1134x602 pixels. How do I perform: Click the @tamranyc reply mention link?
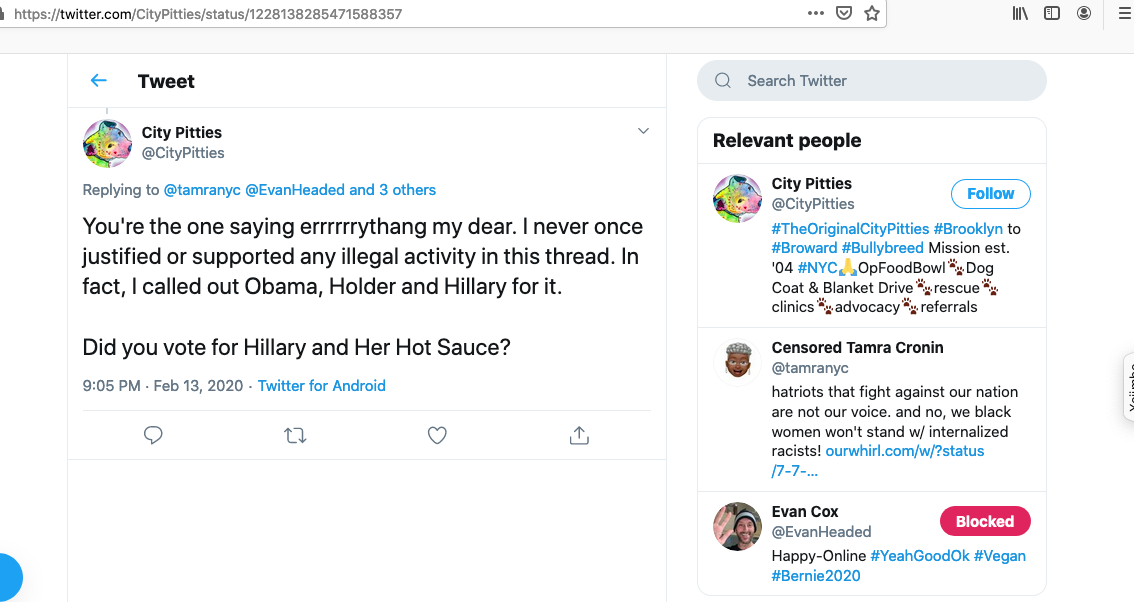202,190
